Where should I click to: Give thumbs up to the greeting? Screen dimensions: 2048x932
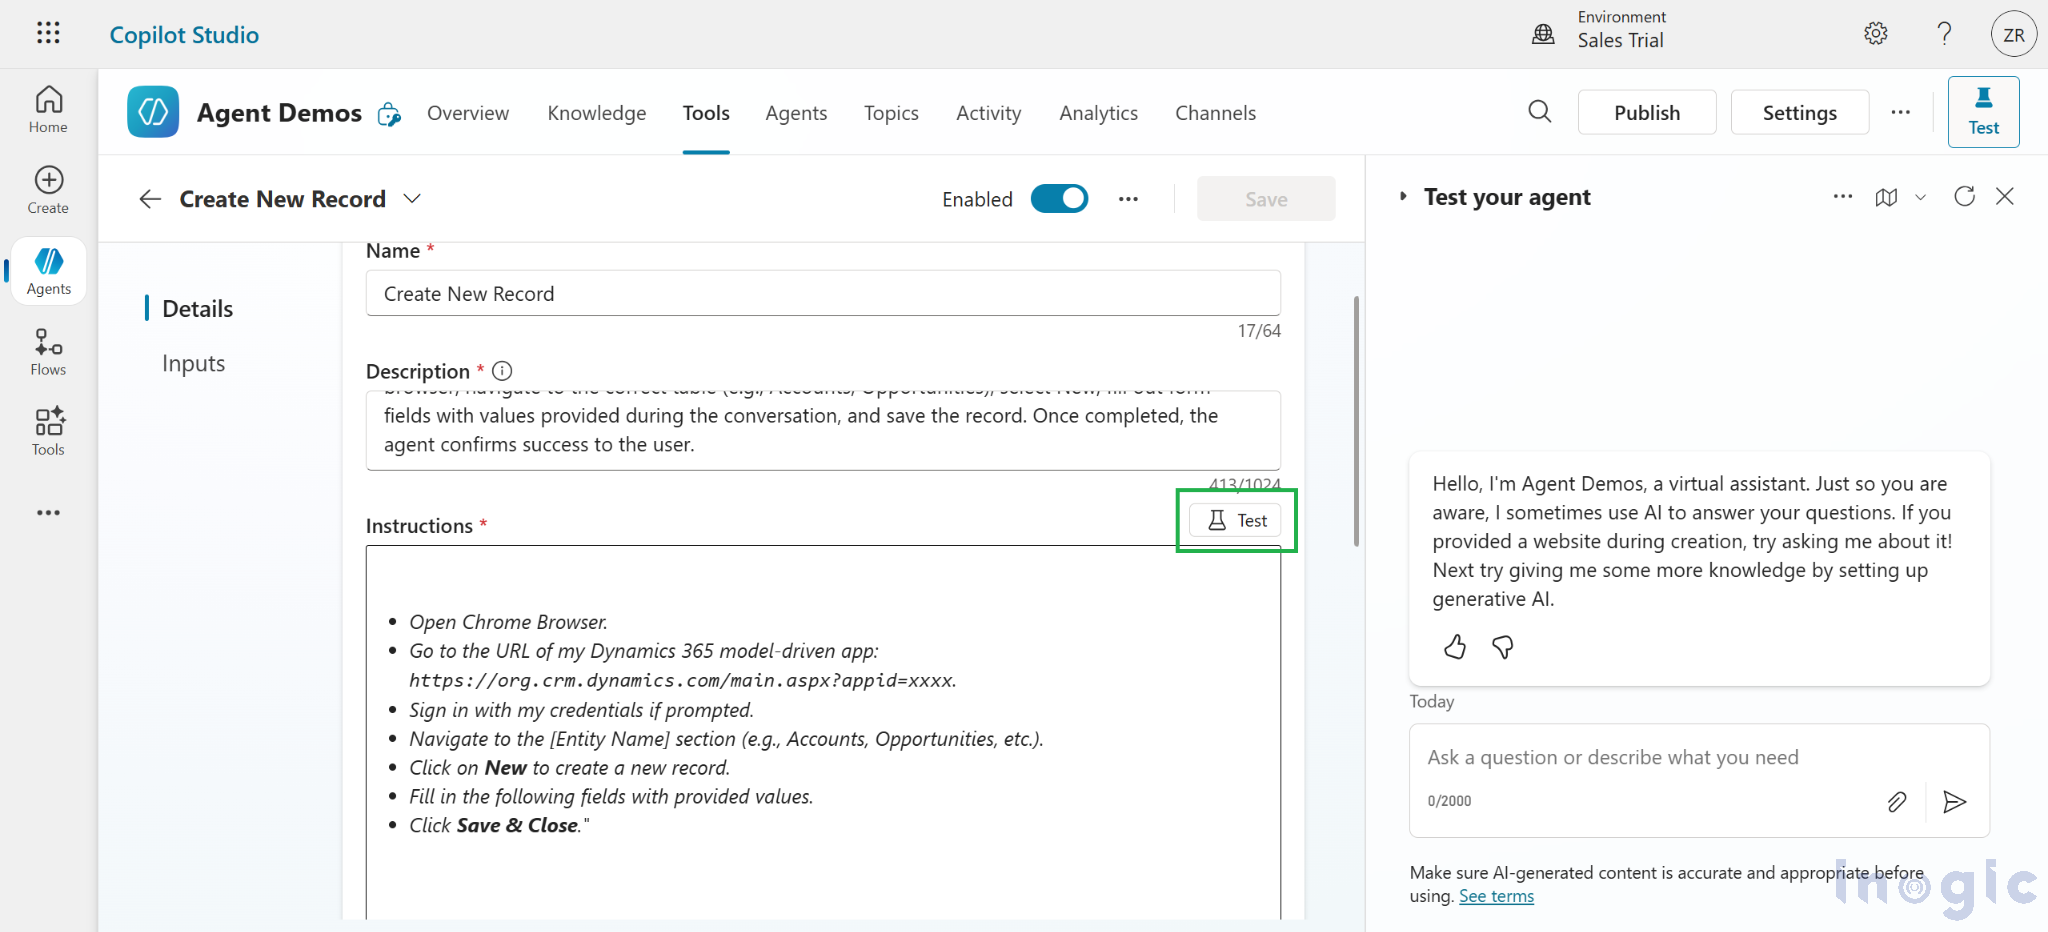[x=1455, y=647]
